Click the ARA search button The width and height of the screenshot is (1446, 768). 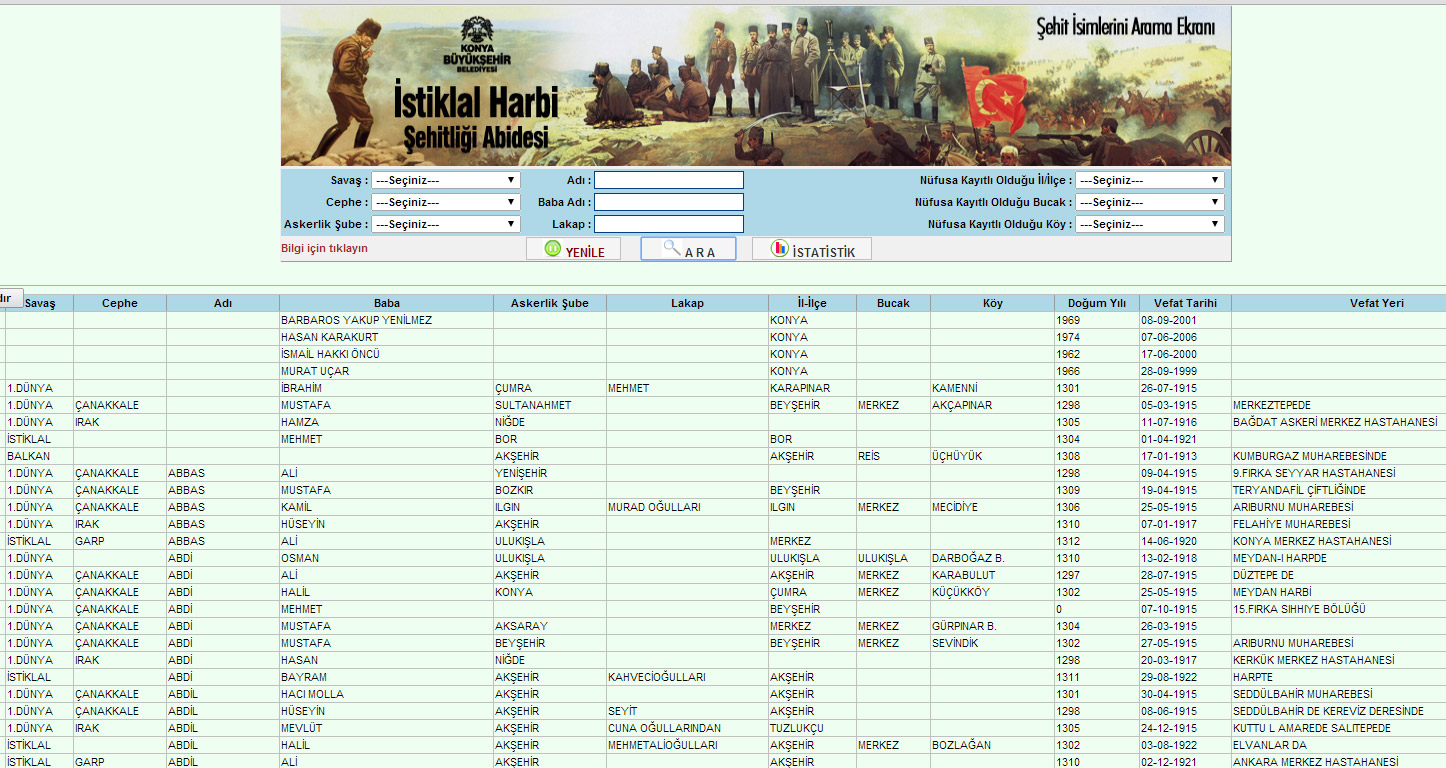(x=688, y=249)
